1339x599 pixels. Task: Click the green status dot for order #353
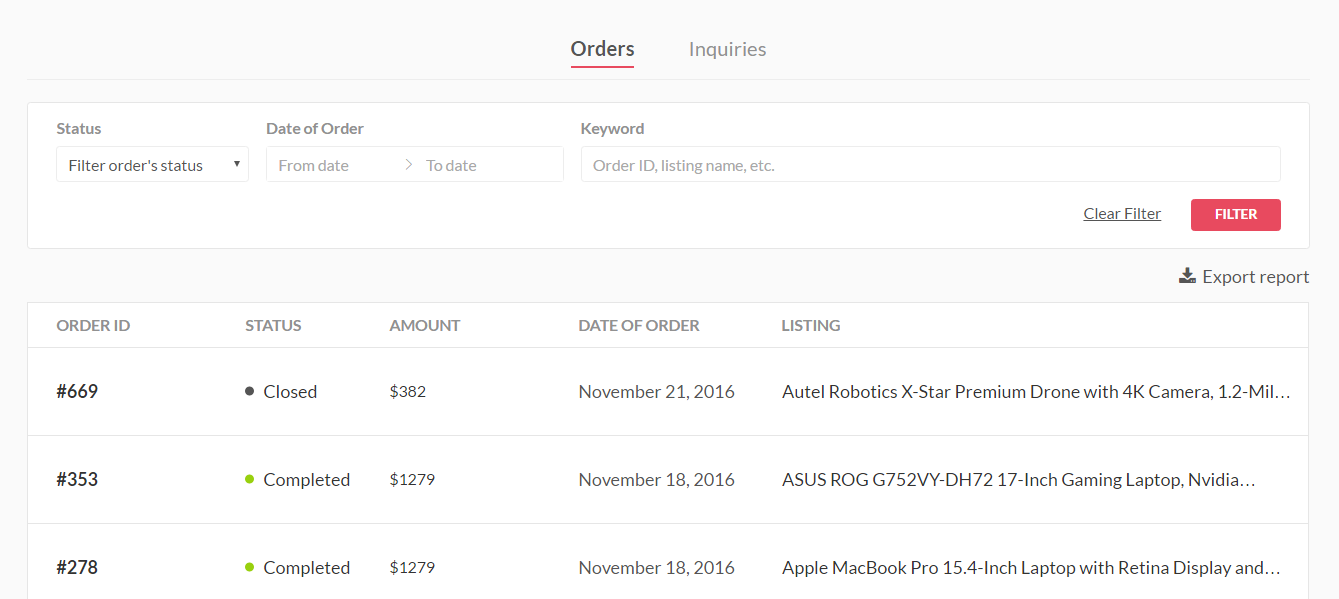click(x=249, y=479)
